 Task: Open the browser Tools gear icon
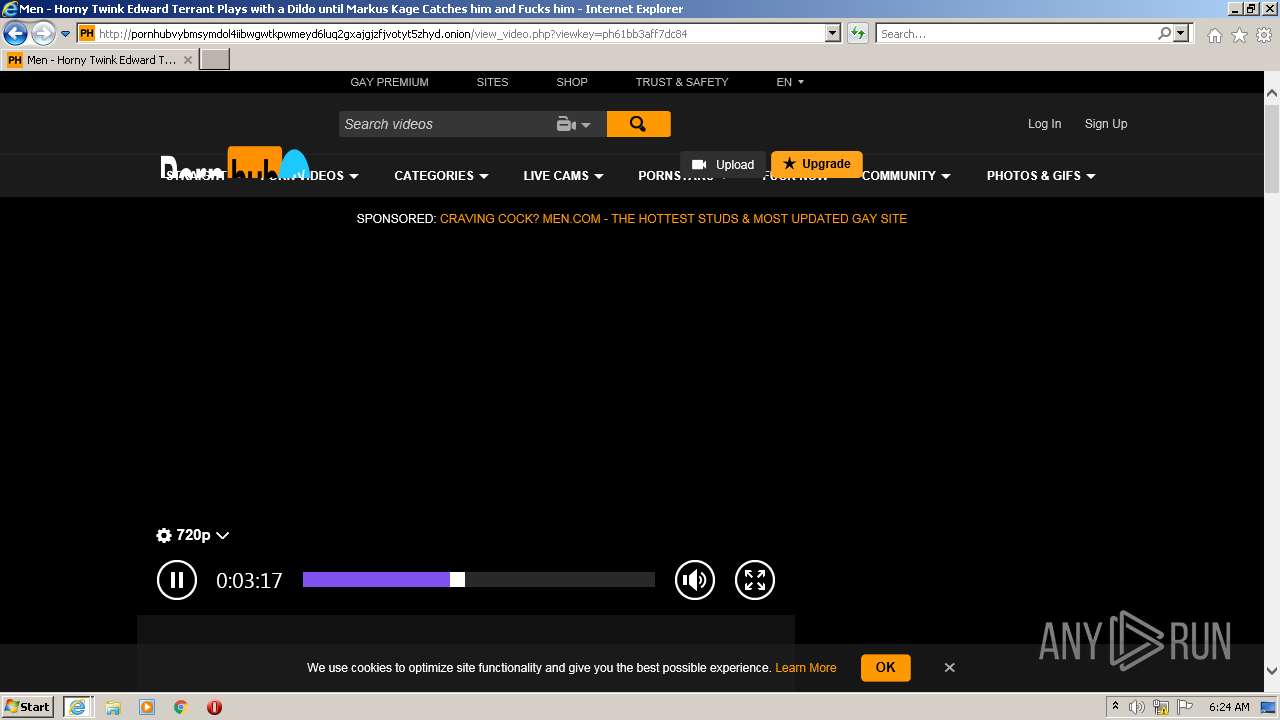tap(1264, 35)
